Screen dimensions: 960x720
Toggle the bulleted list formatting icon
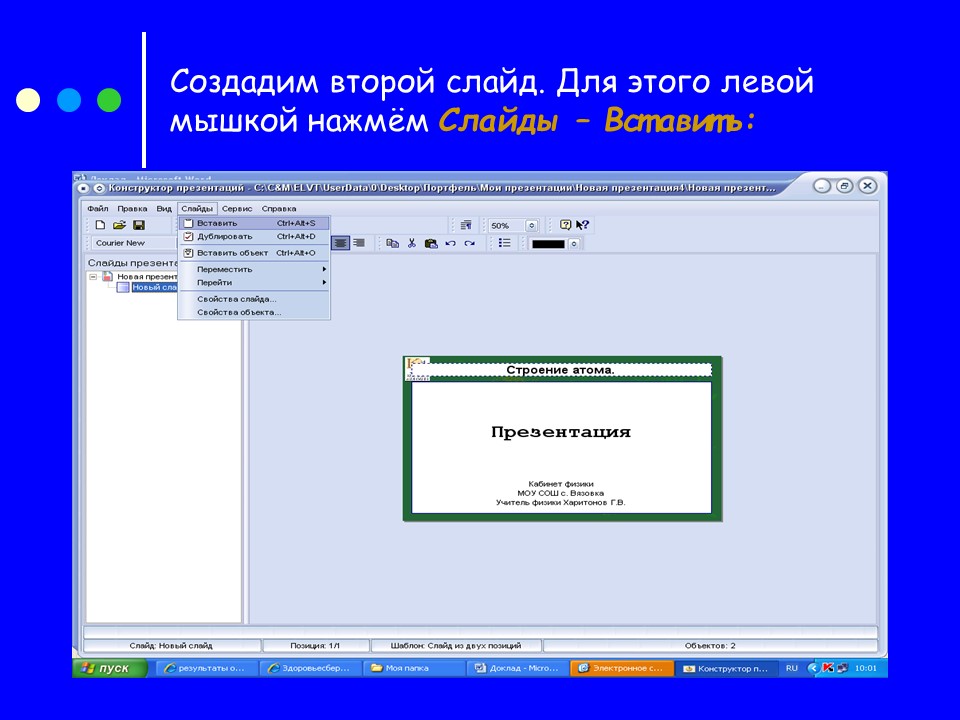click(507, 243)
